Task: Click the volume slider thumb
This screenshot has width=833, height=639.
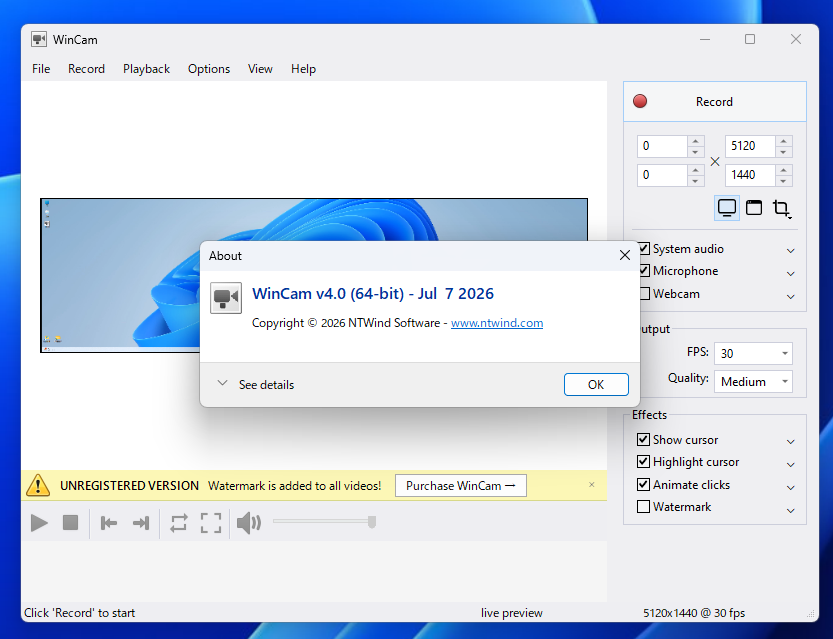Action: (x=372, y=522)
